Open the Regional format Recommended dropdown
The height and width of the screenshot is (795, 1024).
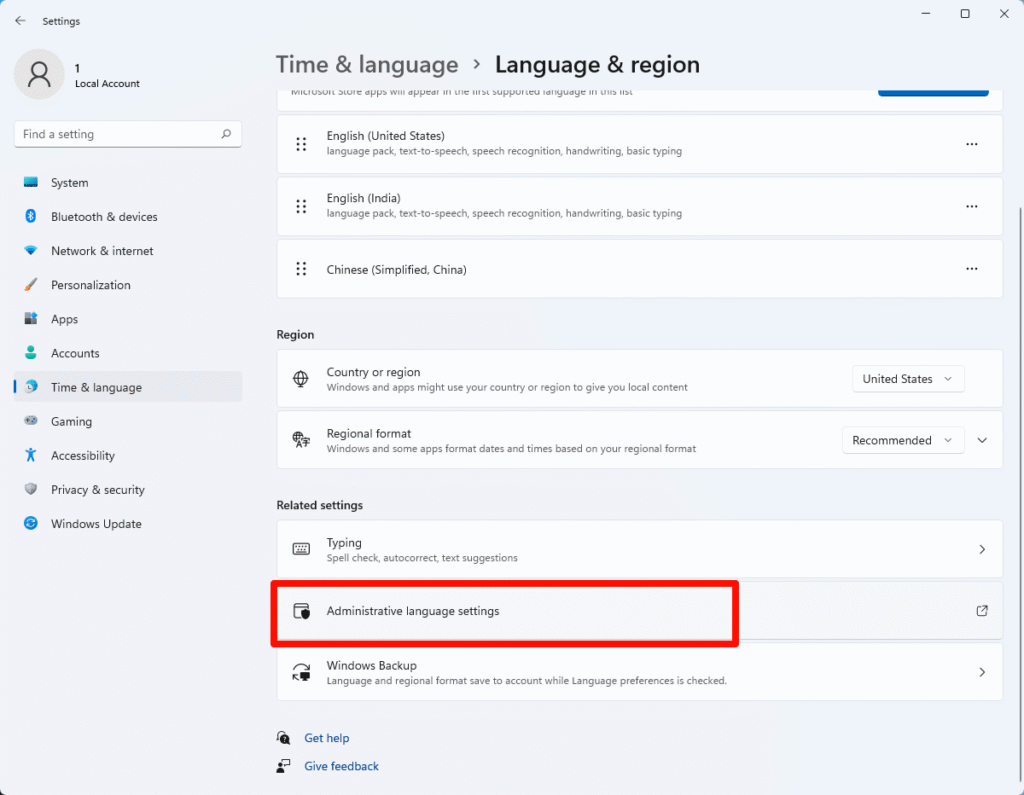tap(903, 440)
